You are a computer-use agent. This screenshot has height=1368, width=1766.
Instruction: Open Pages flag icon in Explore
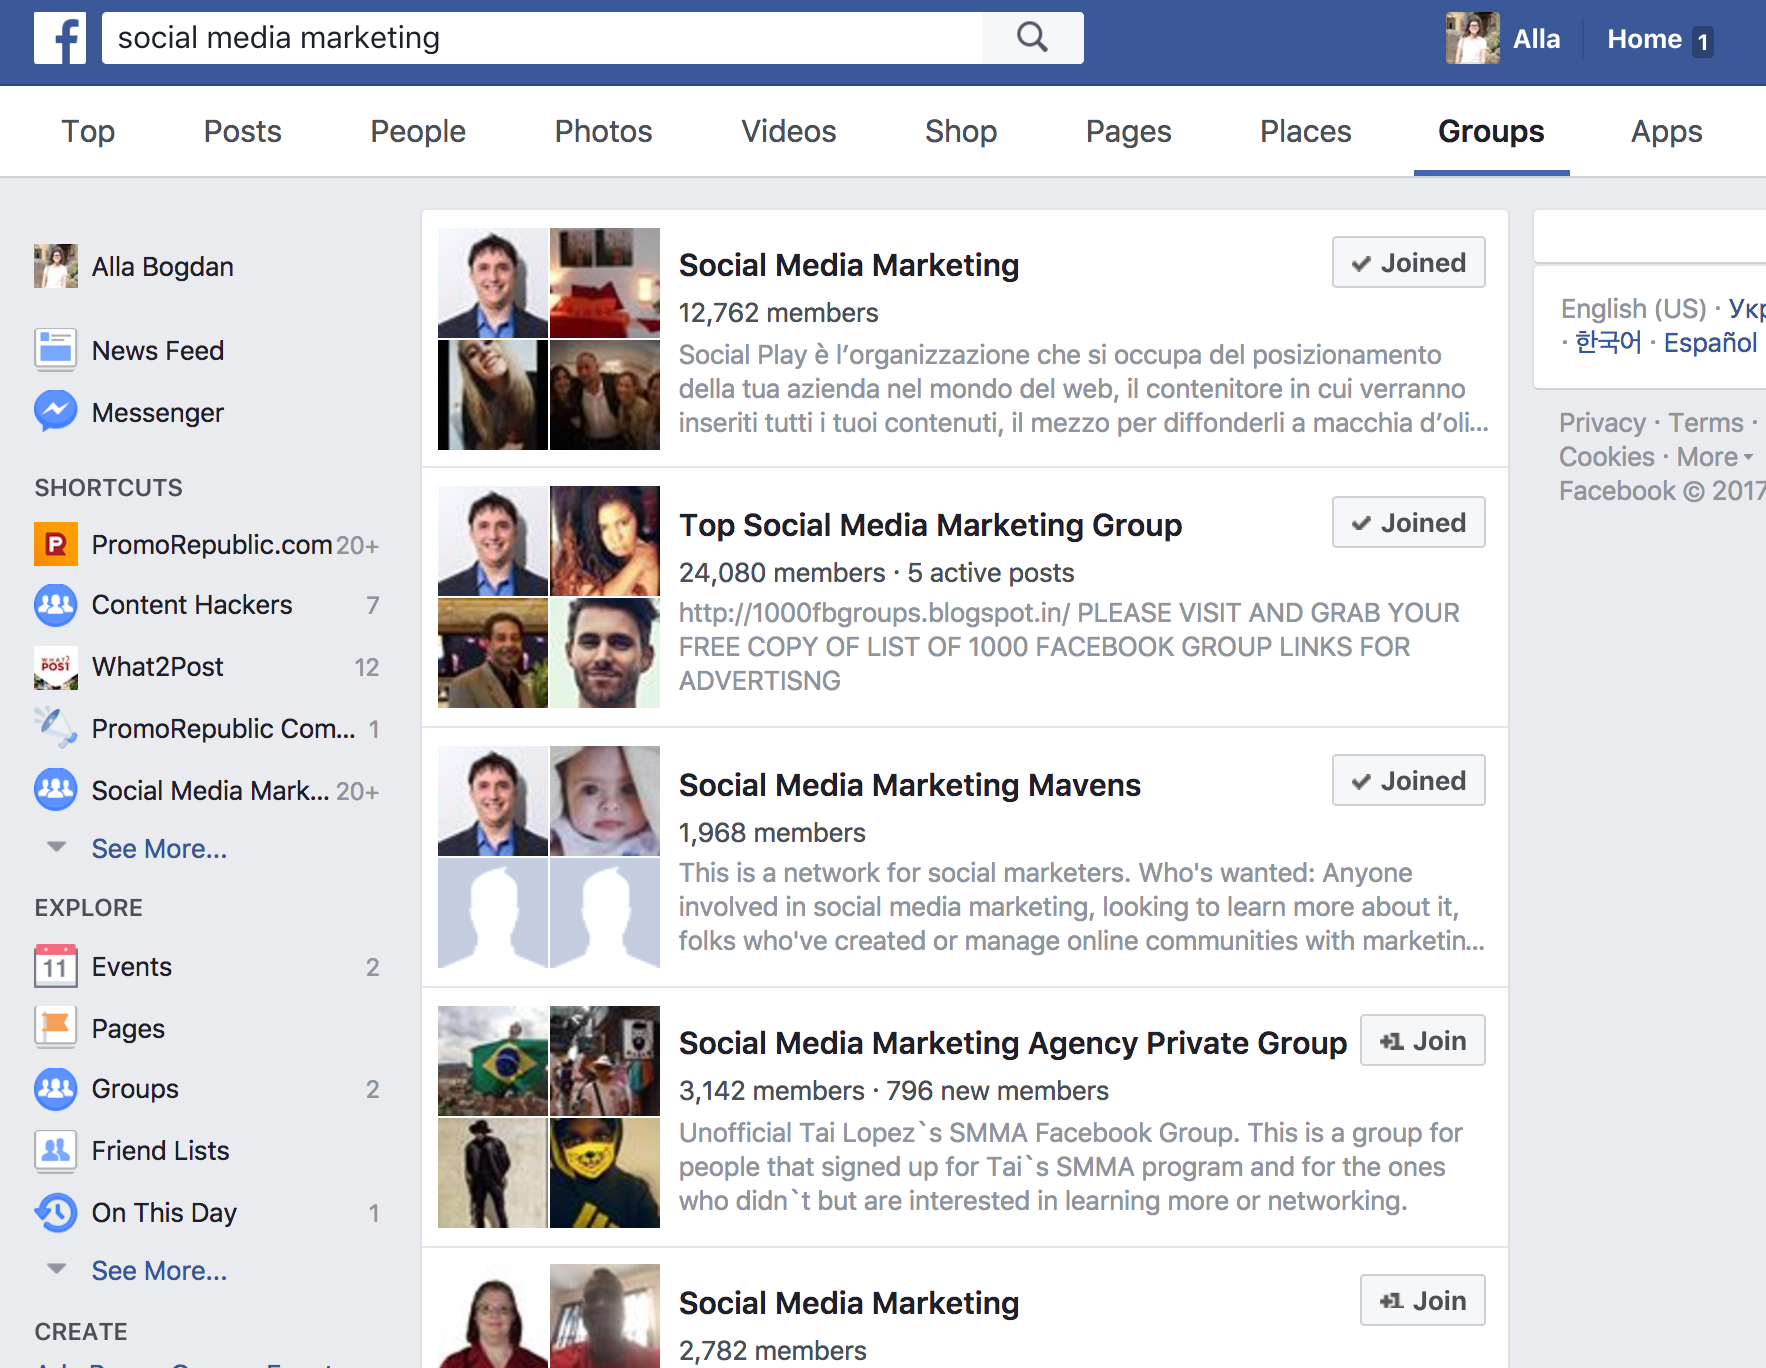56,1028
